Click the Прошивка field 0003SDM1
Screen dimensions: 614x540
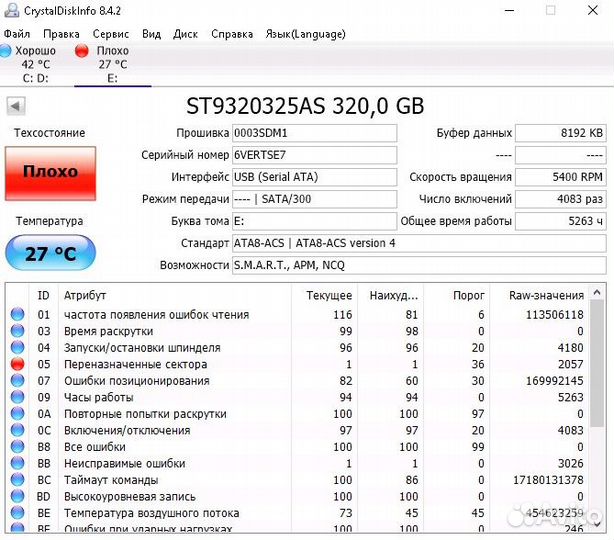[x=314, y=133]
